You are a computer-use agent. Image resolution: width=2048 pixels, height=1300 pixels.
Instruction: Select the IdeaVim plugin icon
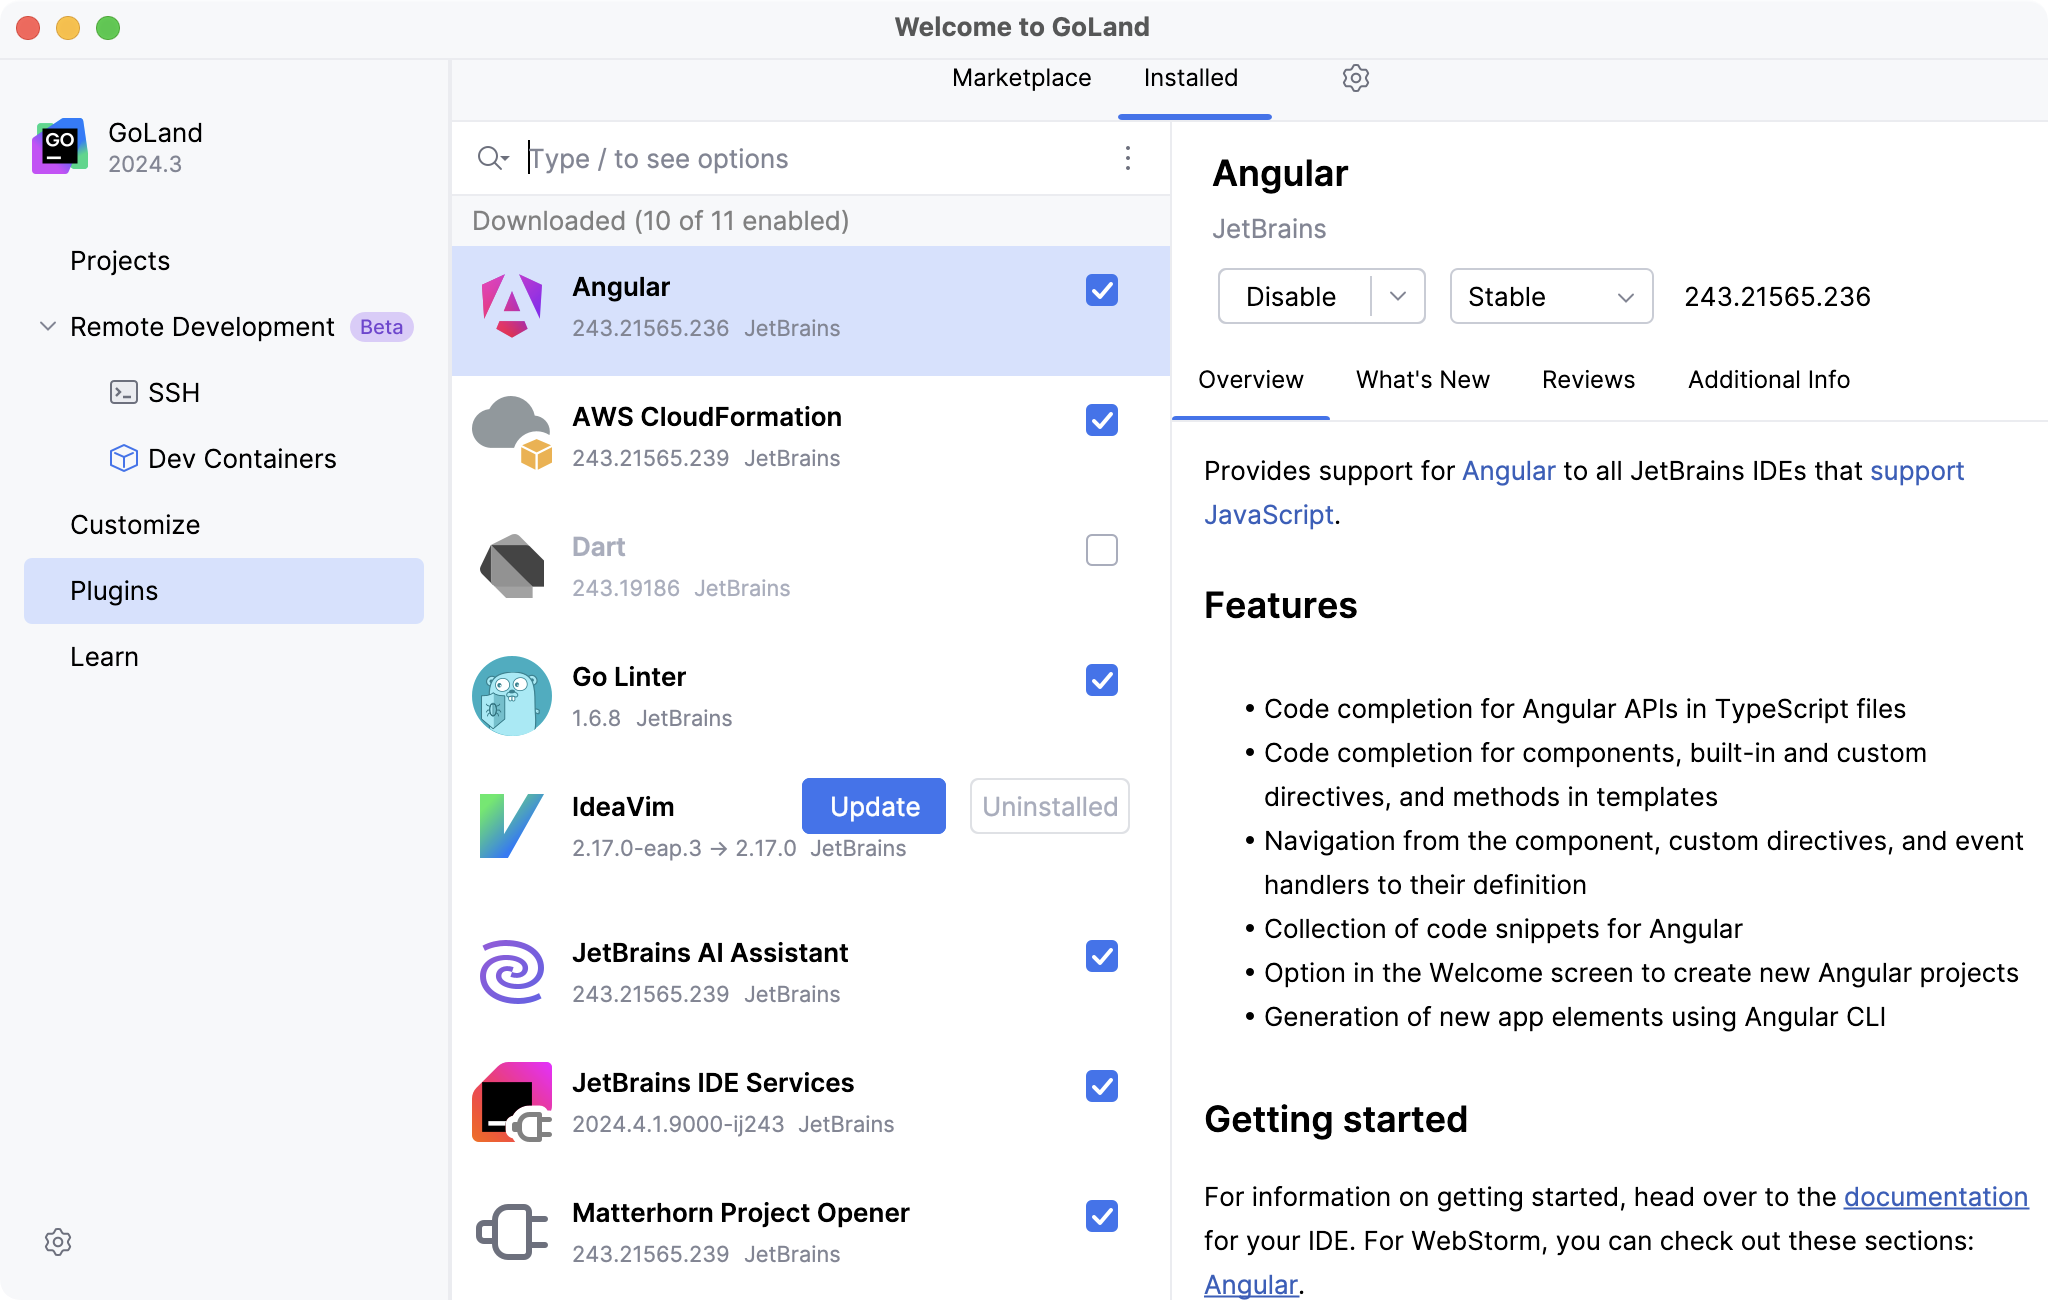point(511,825)
